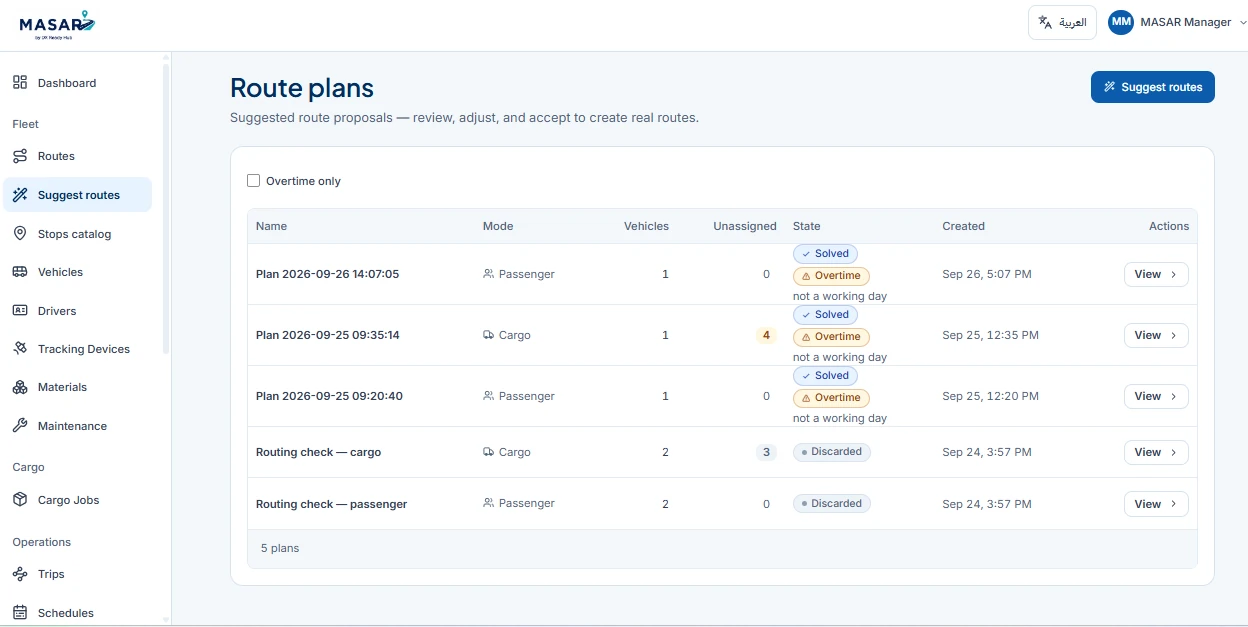This screenshot has height=627, width=1248.
Task: Click the Cargo mode cell for Routing check — cargo
Action: [507, 452]
